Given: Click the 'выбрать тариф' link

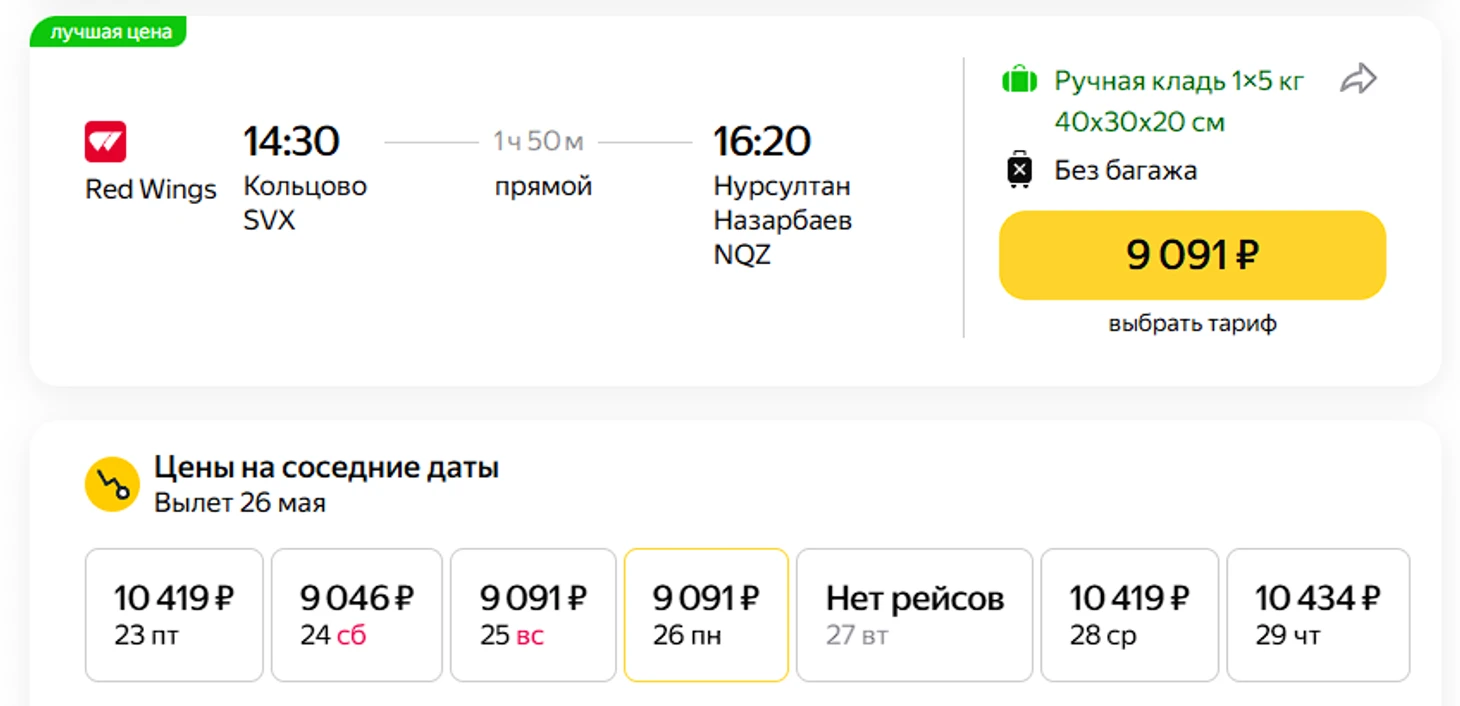Looking at the screenshot, I should (x=1192, y=324).
